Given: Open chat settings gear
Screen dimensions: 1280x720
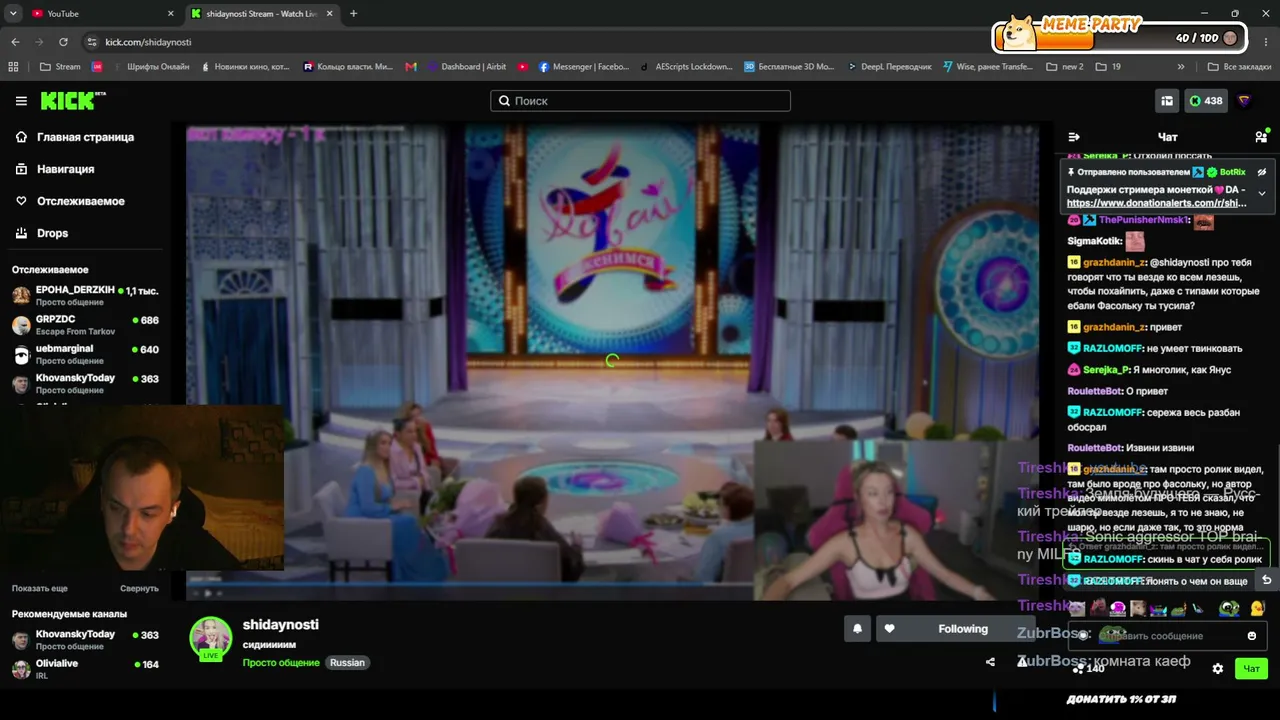Looking at the screenshot, I should pyautogui.click(x=1217, y=669).
